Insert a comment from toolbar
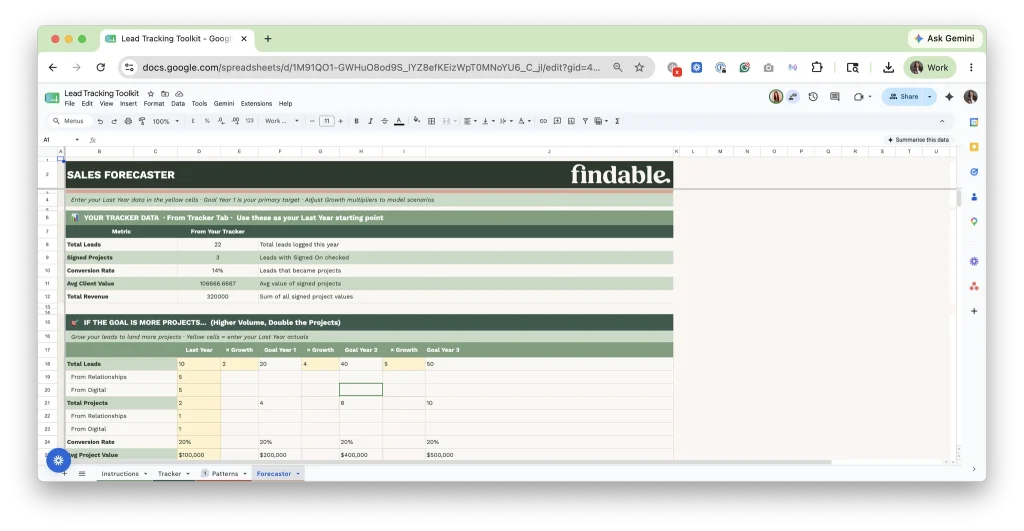This screenshot has height=531, width=1024. (557, 121)
